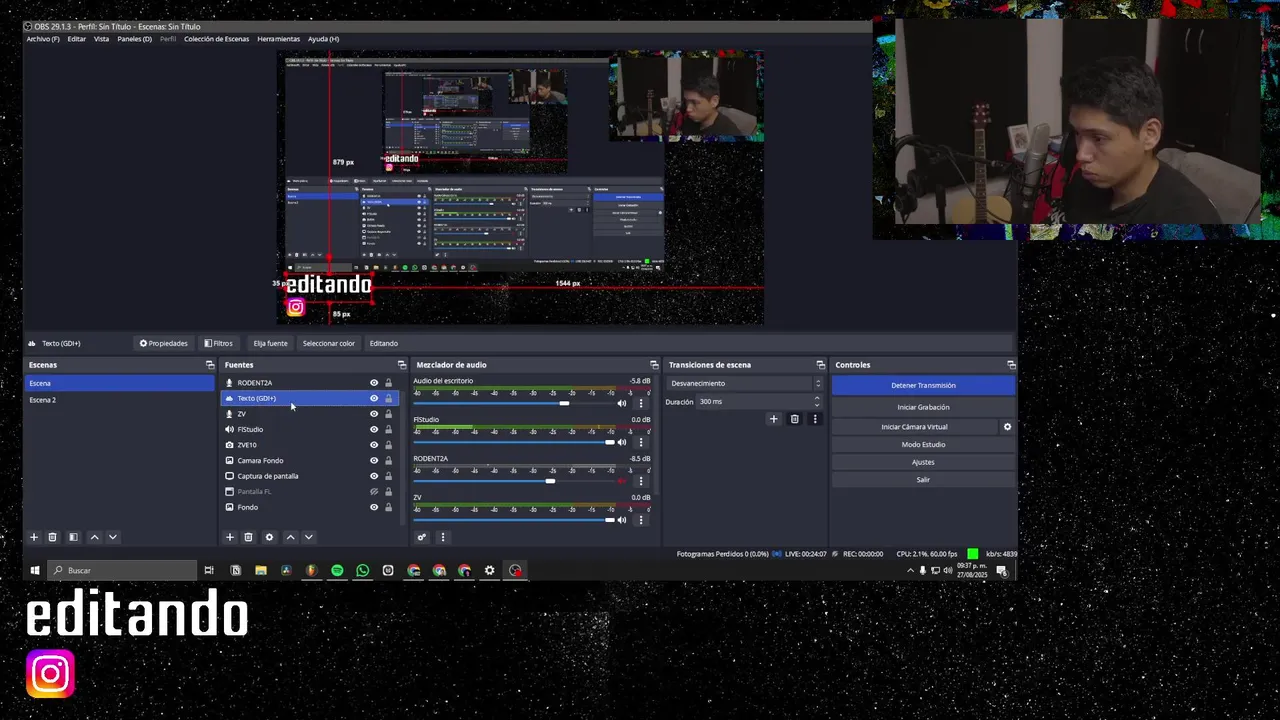Unmute the RODENT2A audio channel
This screenshot has height=720, width=1280.
point(621,481)
